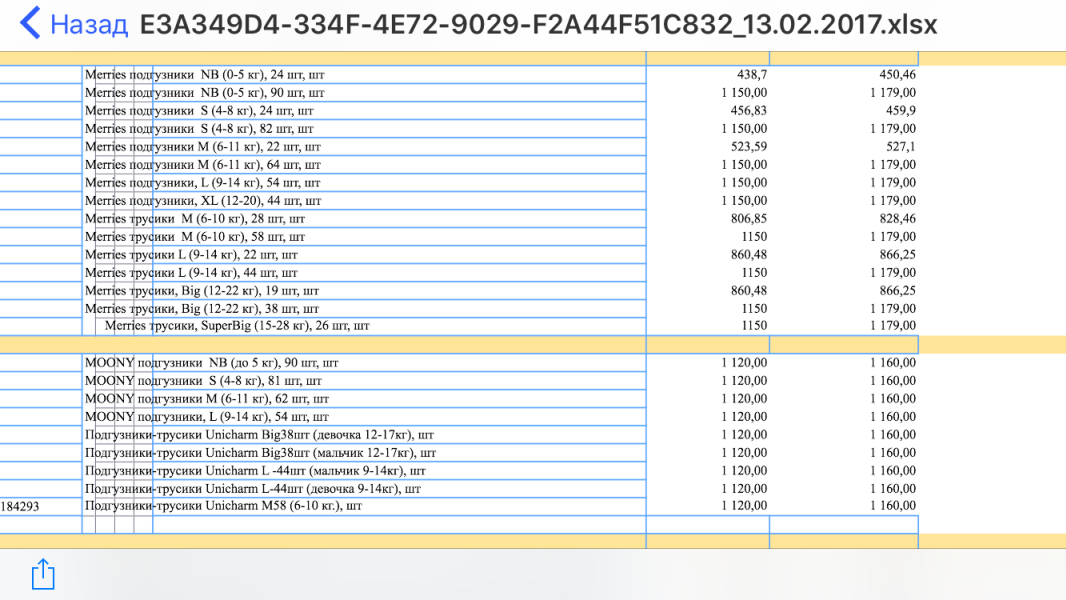Select price cell 527,1
1066x600 pixels.
[901, 147]
